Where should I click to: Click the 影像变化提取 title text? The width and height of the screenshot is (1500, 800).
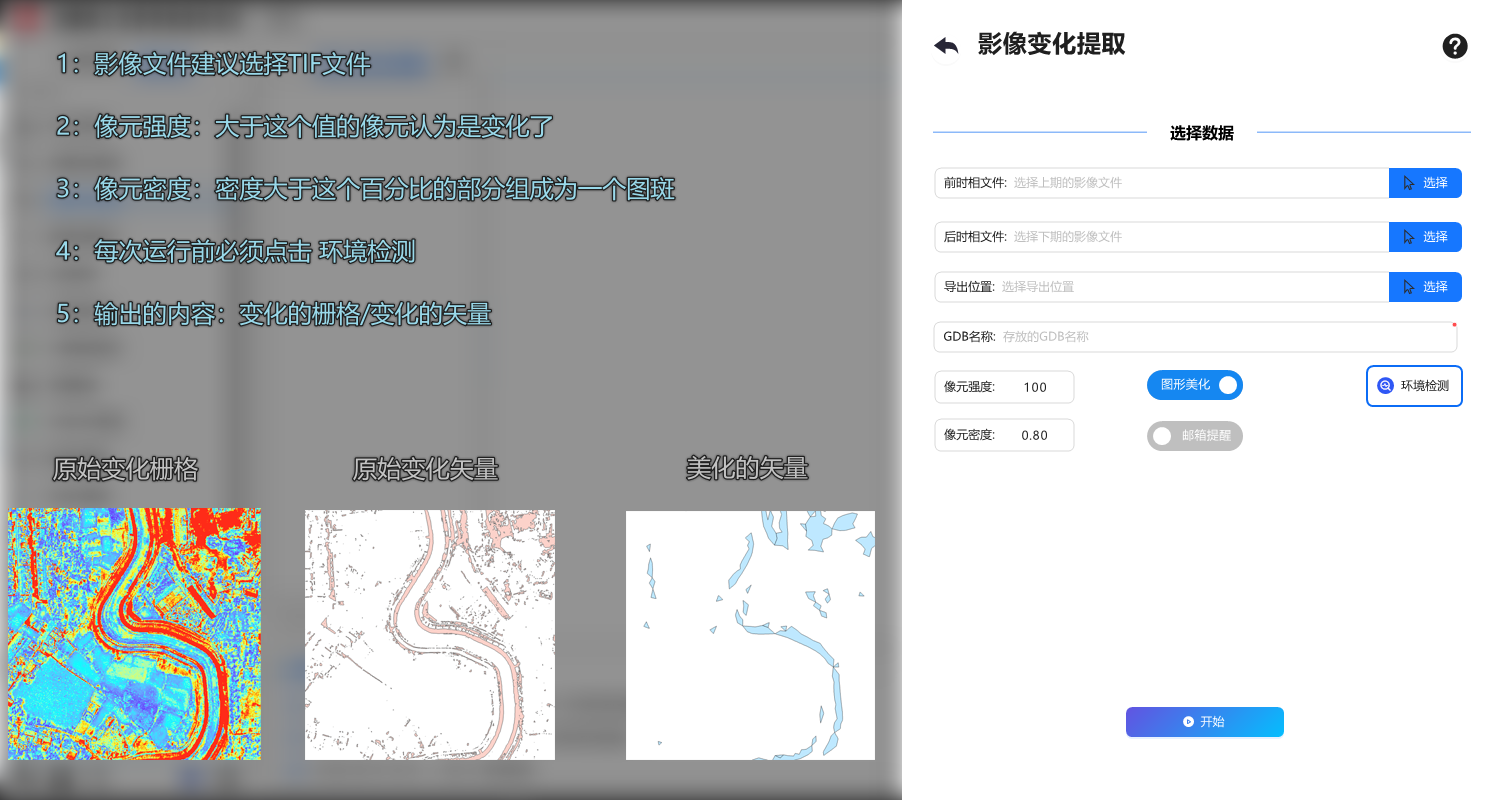tap(1051, 45)
